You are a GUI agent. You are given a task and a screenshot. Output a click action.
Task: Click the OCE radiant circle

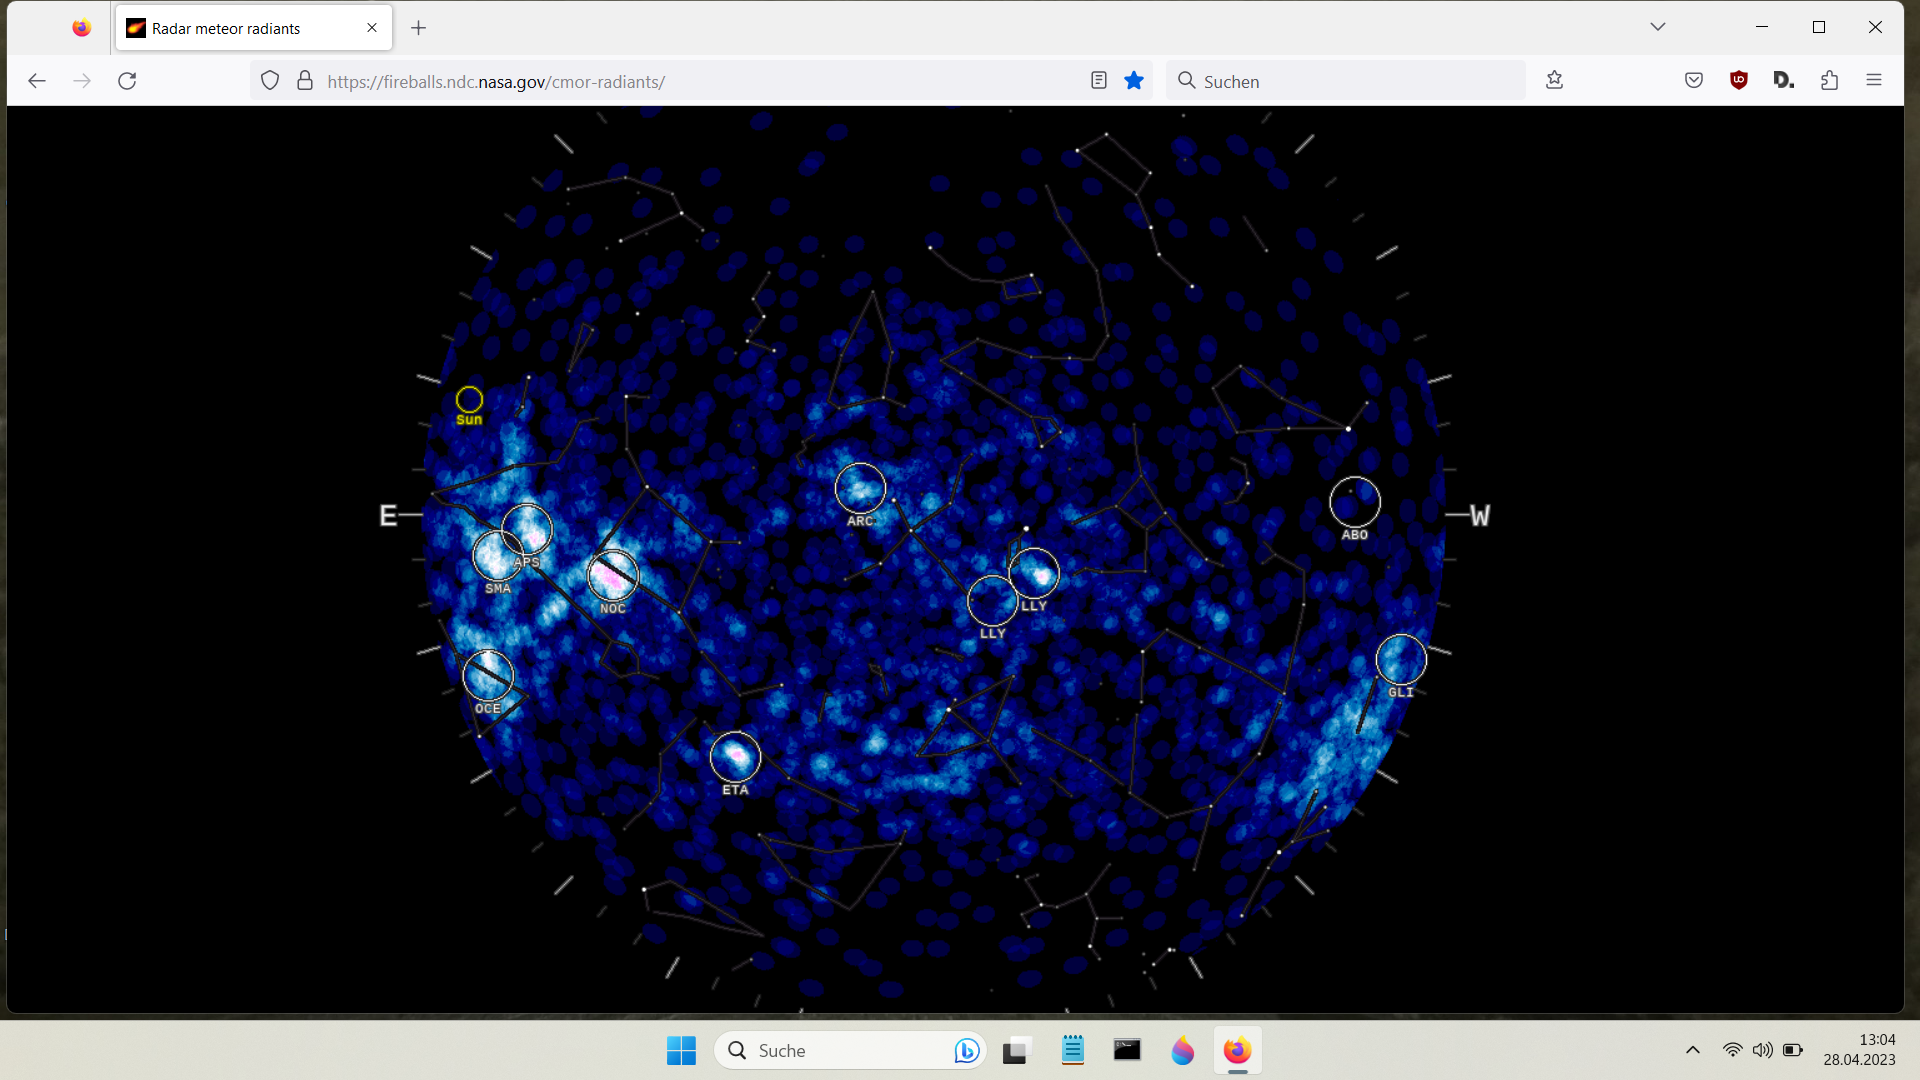click(x=488, y=675)
